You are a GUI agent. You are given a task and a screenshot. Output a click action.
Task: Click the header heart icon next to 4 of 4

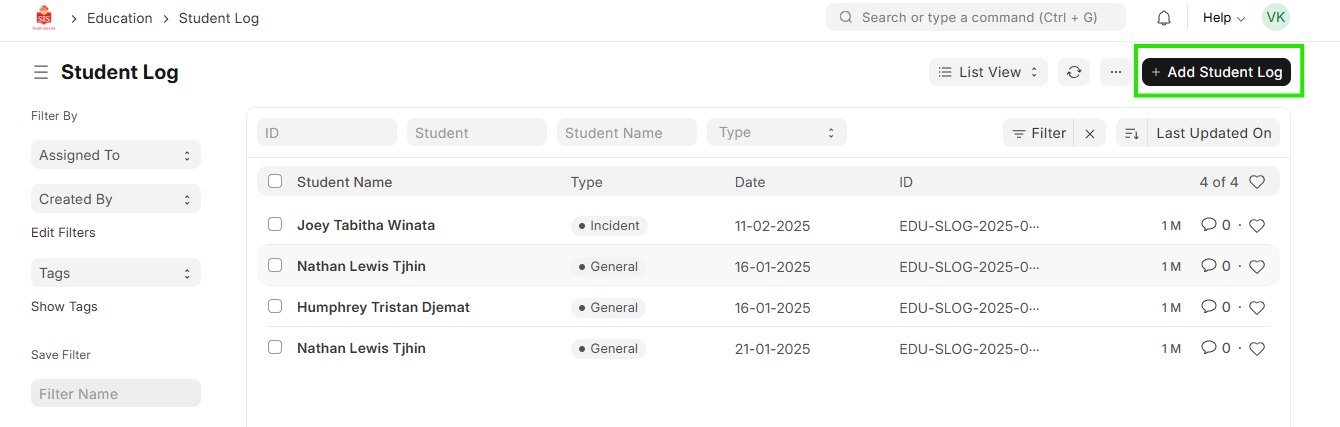[x=1257, y=182]
